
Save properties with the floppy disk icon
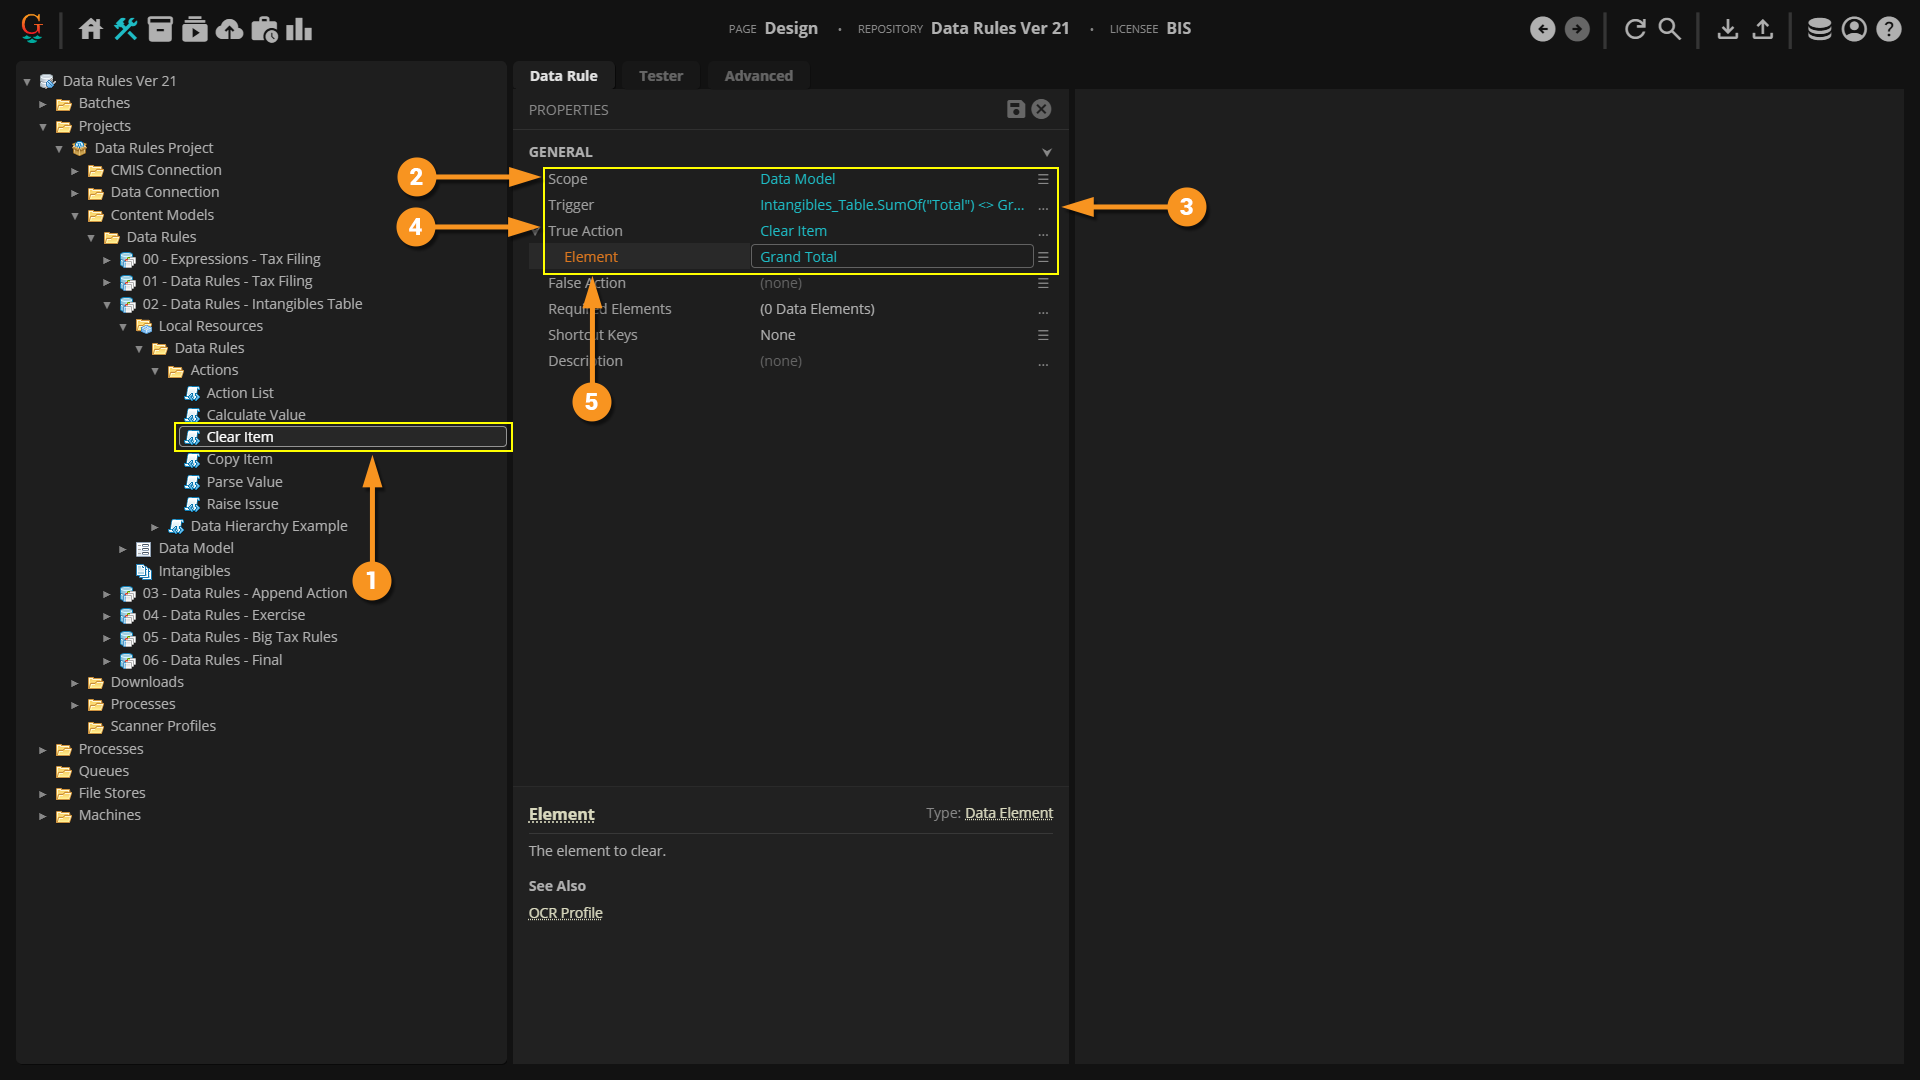(x=1016, y=109)
